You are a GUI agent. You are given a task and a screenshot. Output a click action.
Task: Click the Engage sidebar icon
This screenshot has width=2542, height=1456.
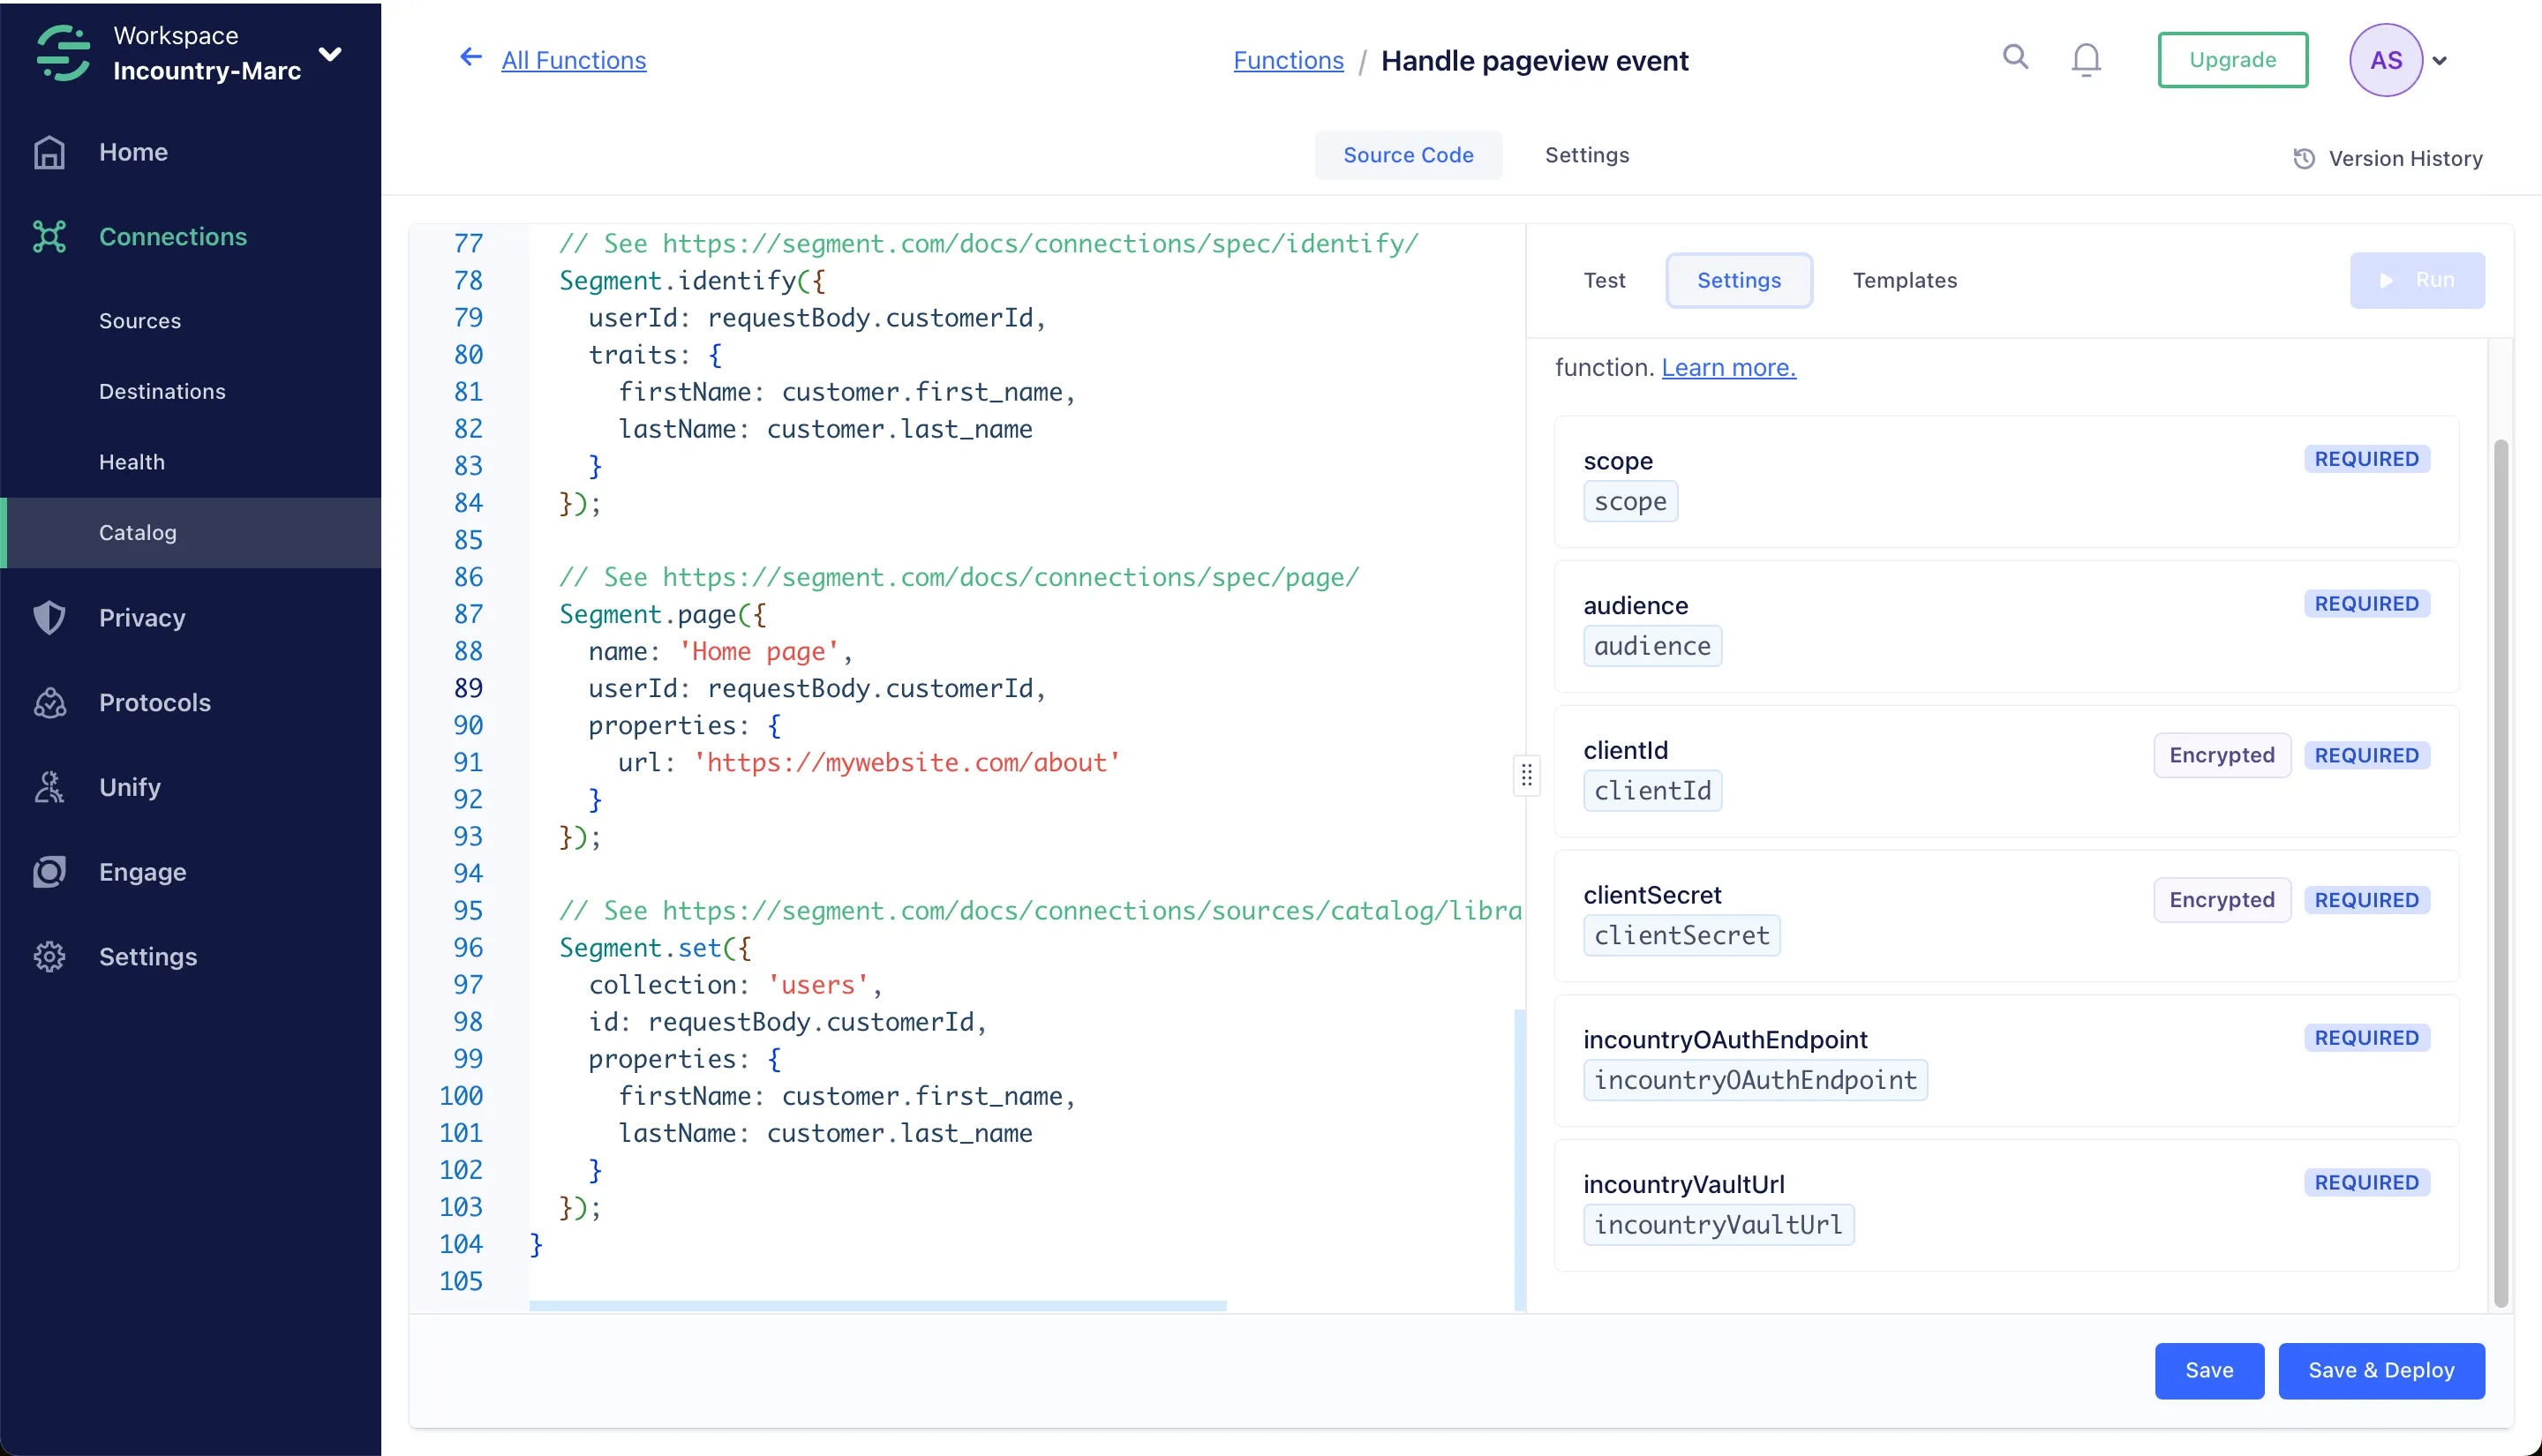[x=49, y=872]
